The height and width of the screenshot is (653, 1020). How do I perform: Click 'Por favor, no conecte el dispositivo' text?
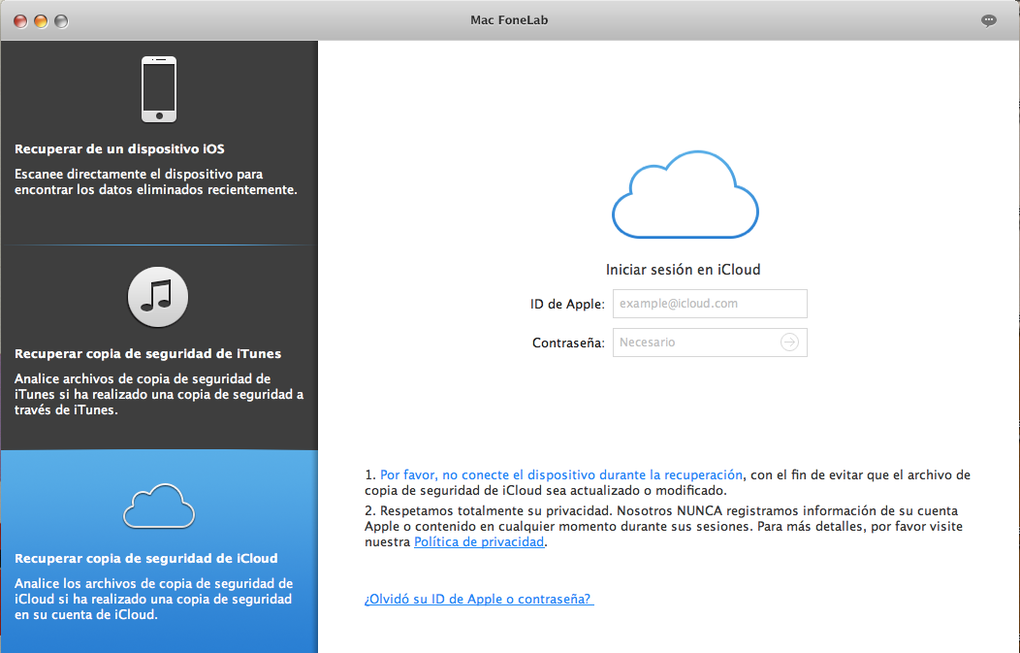(561, 475)
